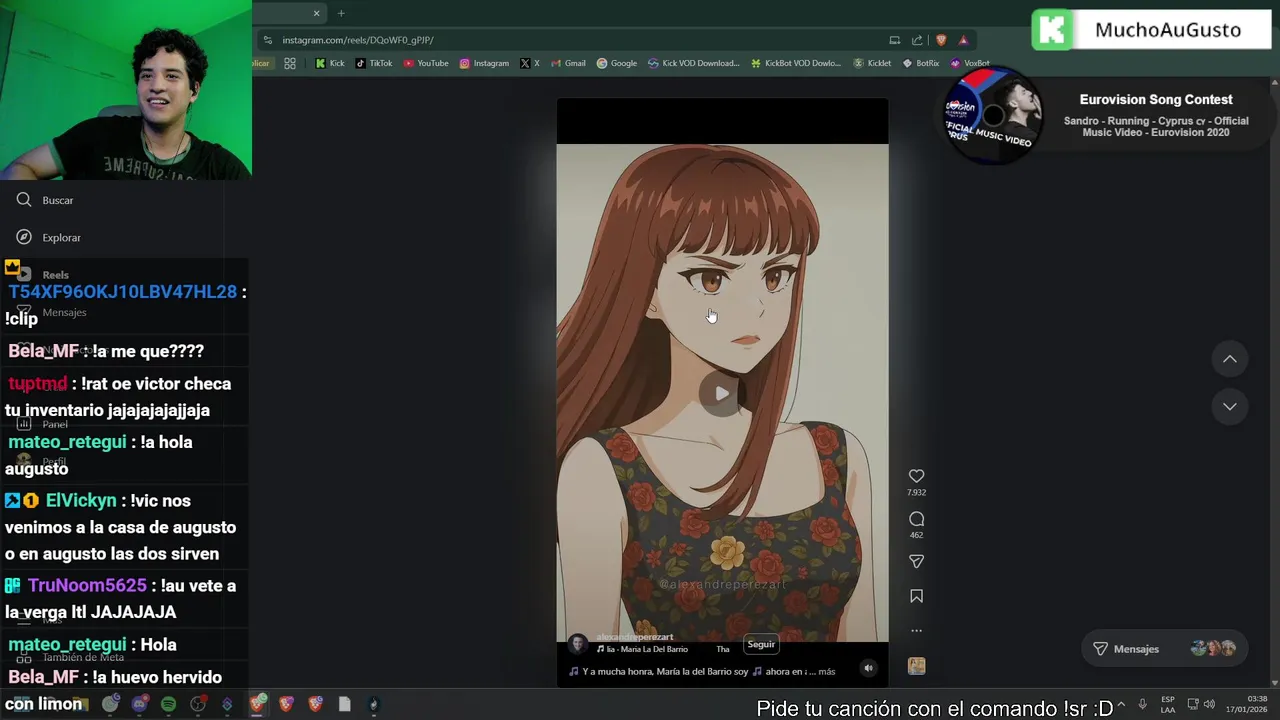This screenshot has height=720, width=1280.
Task: Open Reels in the Instagram sidebar
Action: 42,275
